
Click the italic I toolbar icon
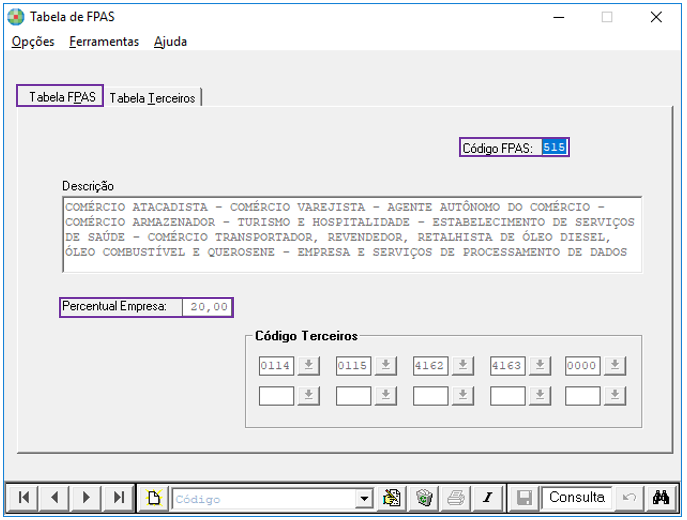pyautogui.click(x=487, y=498)
